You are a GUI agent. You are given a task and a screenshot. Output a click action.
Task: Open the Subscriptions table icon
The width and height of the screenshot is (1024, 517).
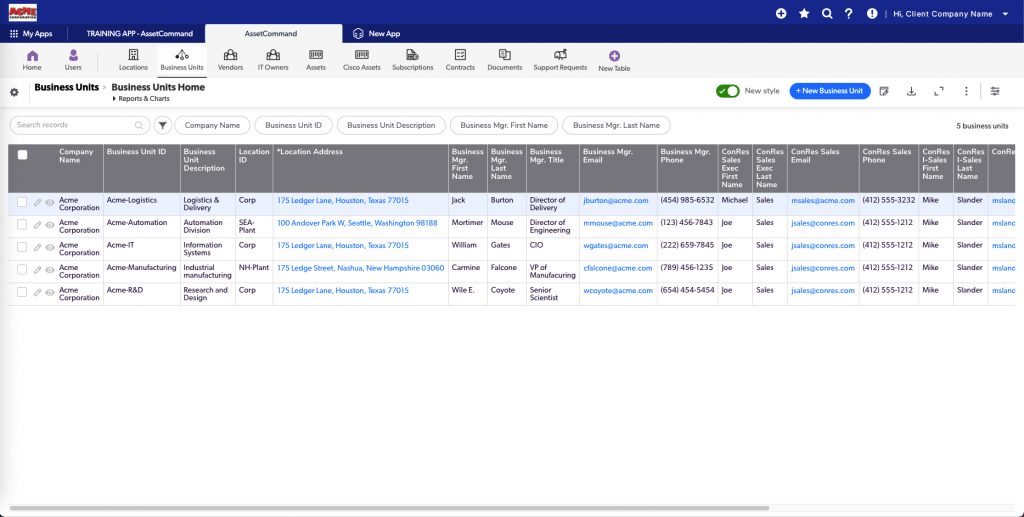point(412,55)
